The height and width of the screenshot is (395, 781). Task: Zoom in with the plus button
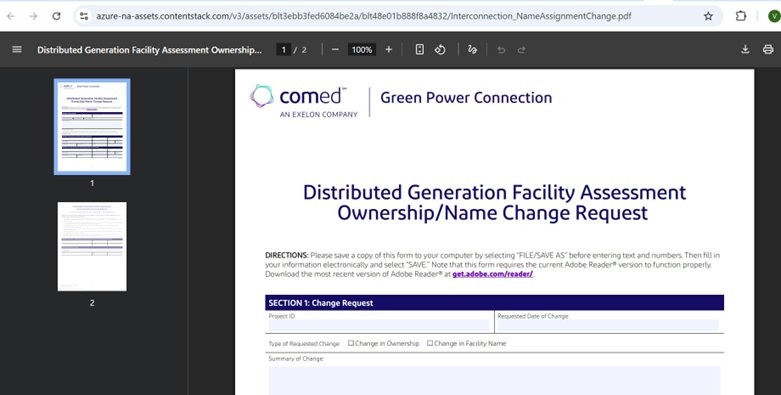coord(389,49)
